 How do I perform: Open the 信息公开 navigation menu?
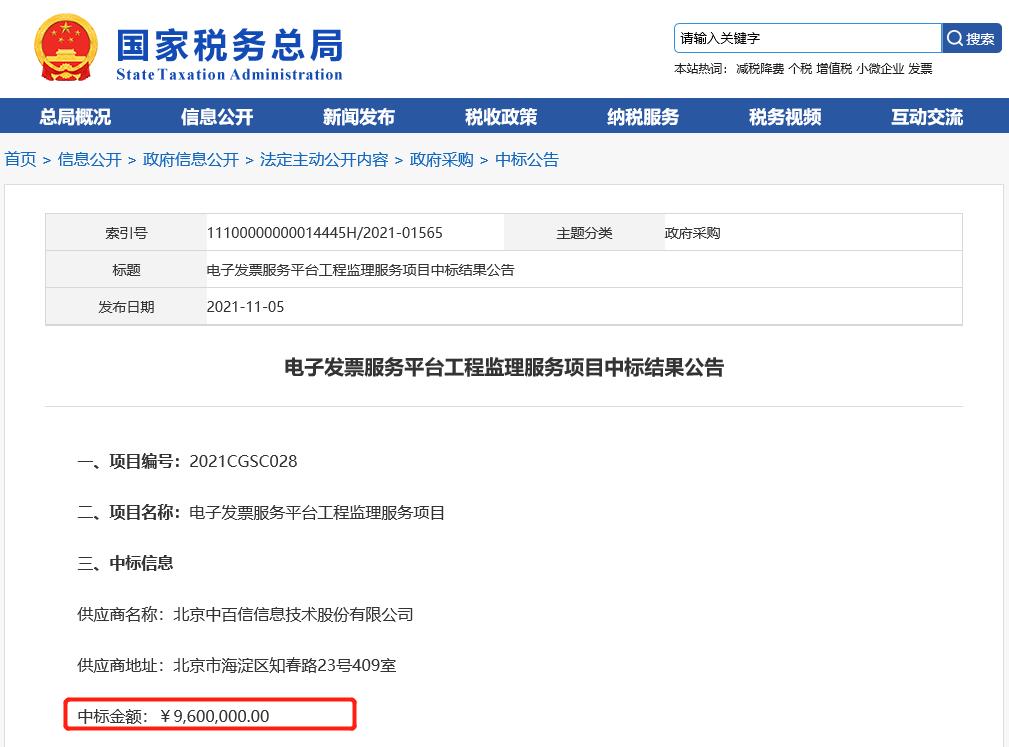pos(216,116)
